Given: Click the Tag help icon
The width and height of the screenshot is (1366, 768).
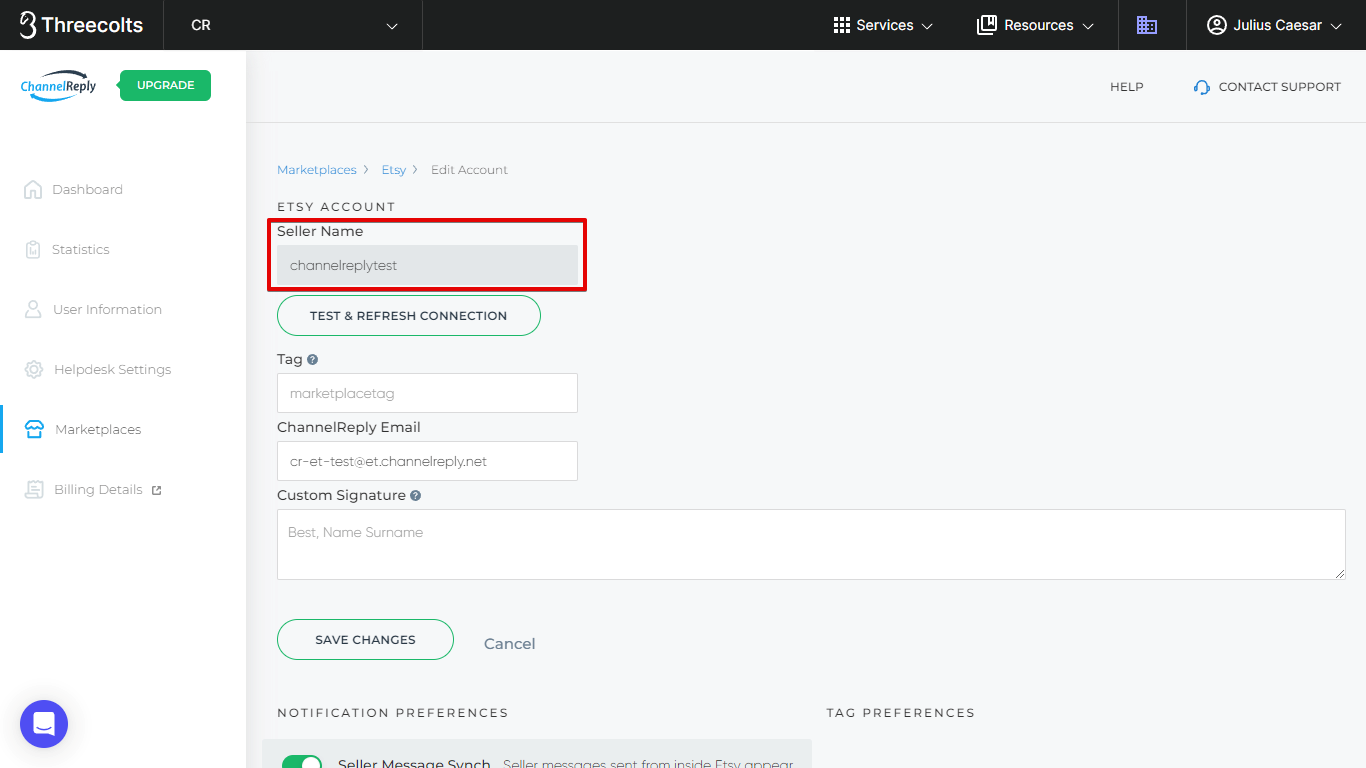Looking at the screenshot, I should [313, 359].
